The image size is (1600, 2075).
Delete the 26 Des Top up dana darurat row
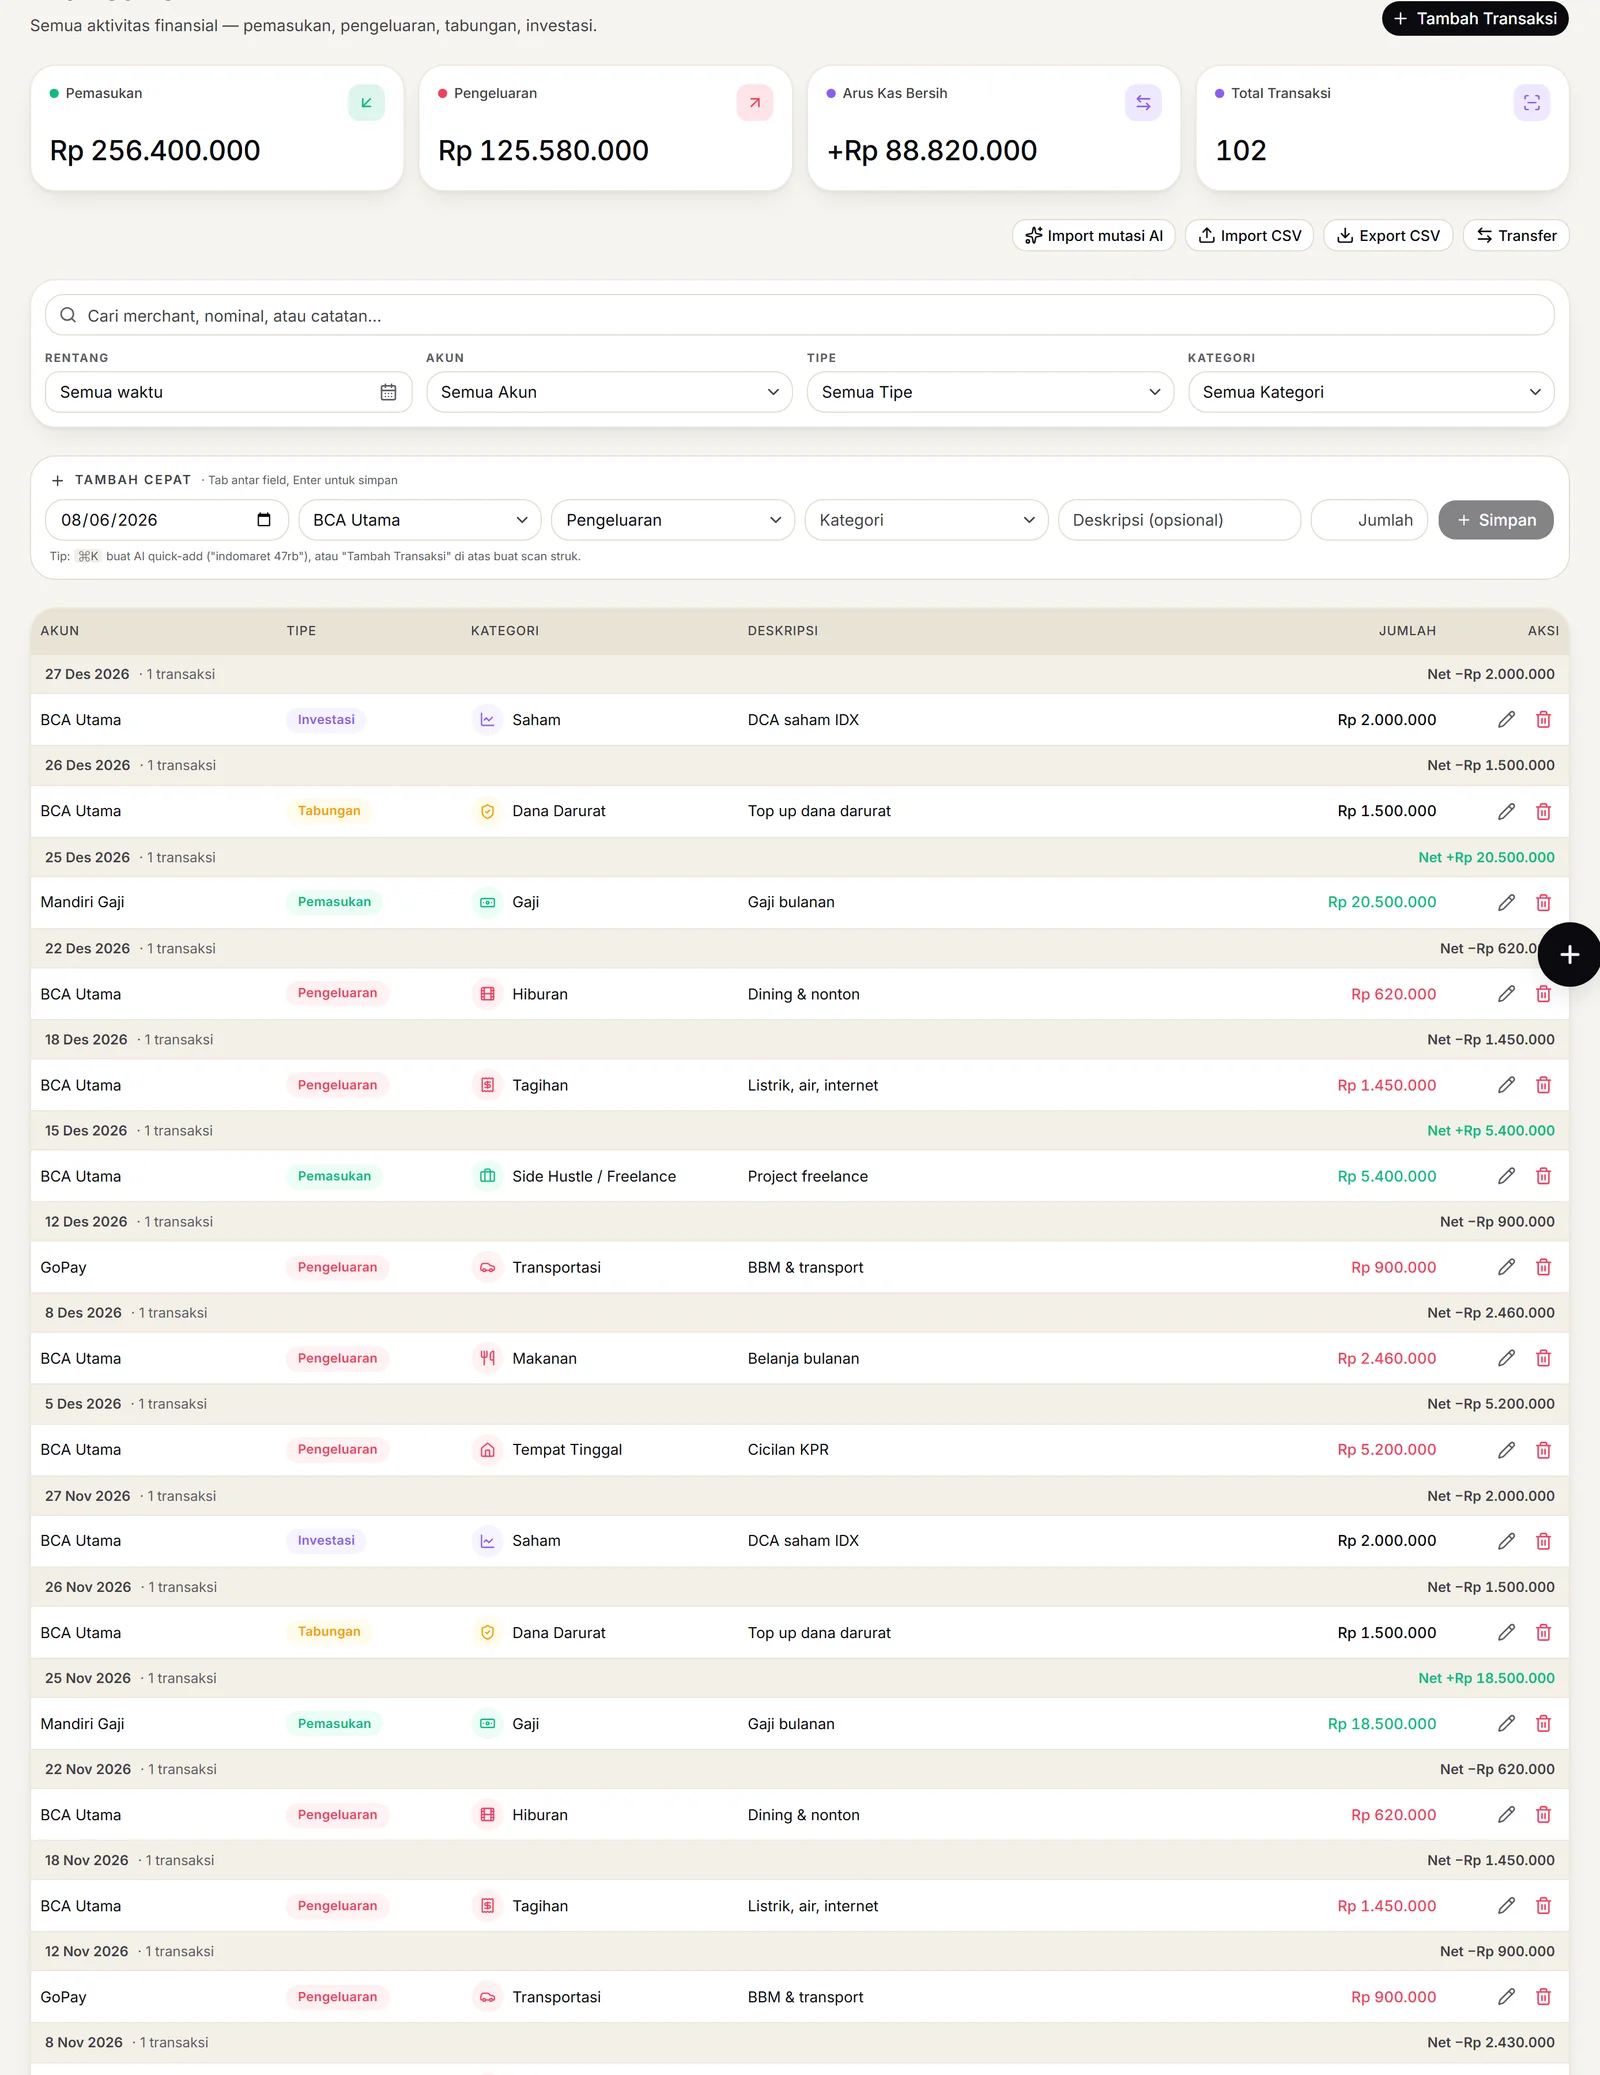click(x=1544, y=811)
